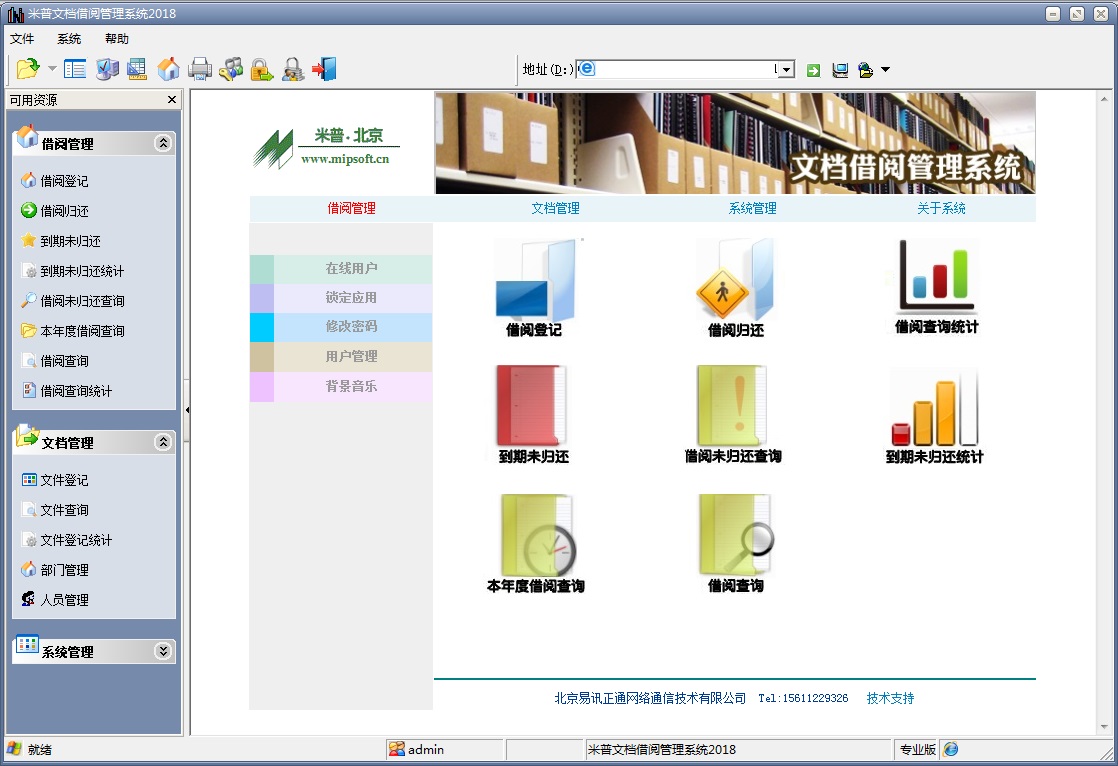
Task: Click the 背景音乐 button
Action: pos(341,387)
